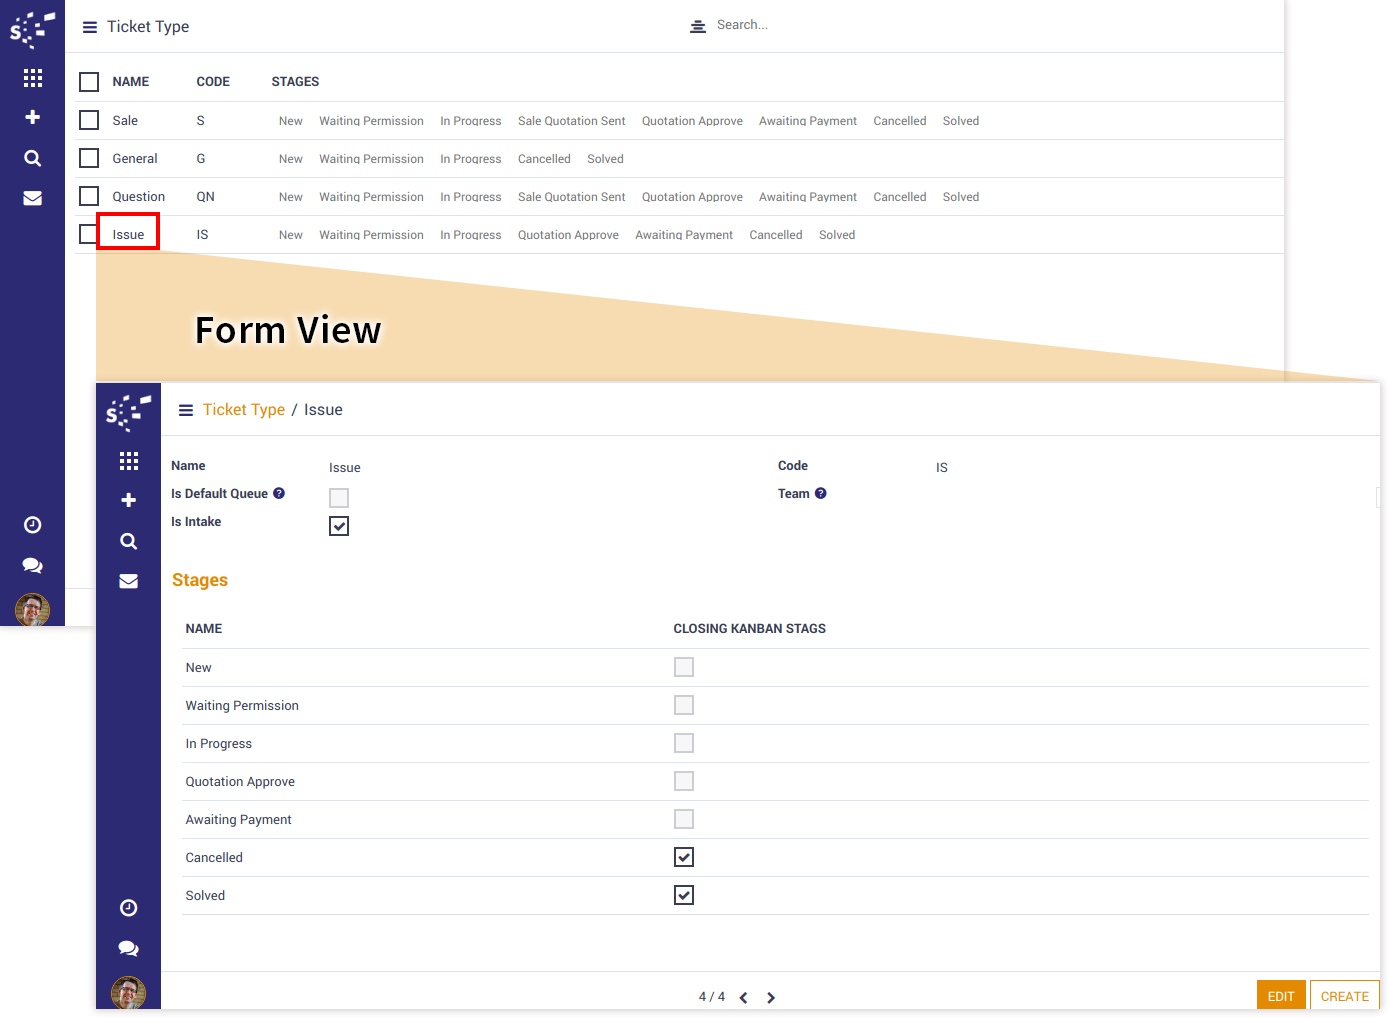The image size is (1389, 1018).
Task: Toggle closing stage checkbox for Cancelled
Action: tap(684, 857)
